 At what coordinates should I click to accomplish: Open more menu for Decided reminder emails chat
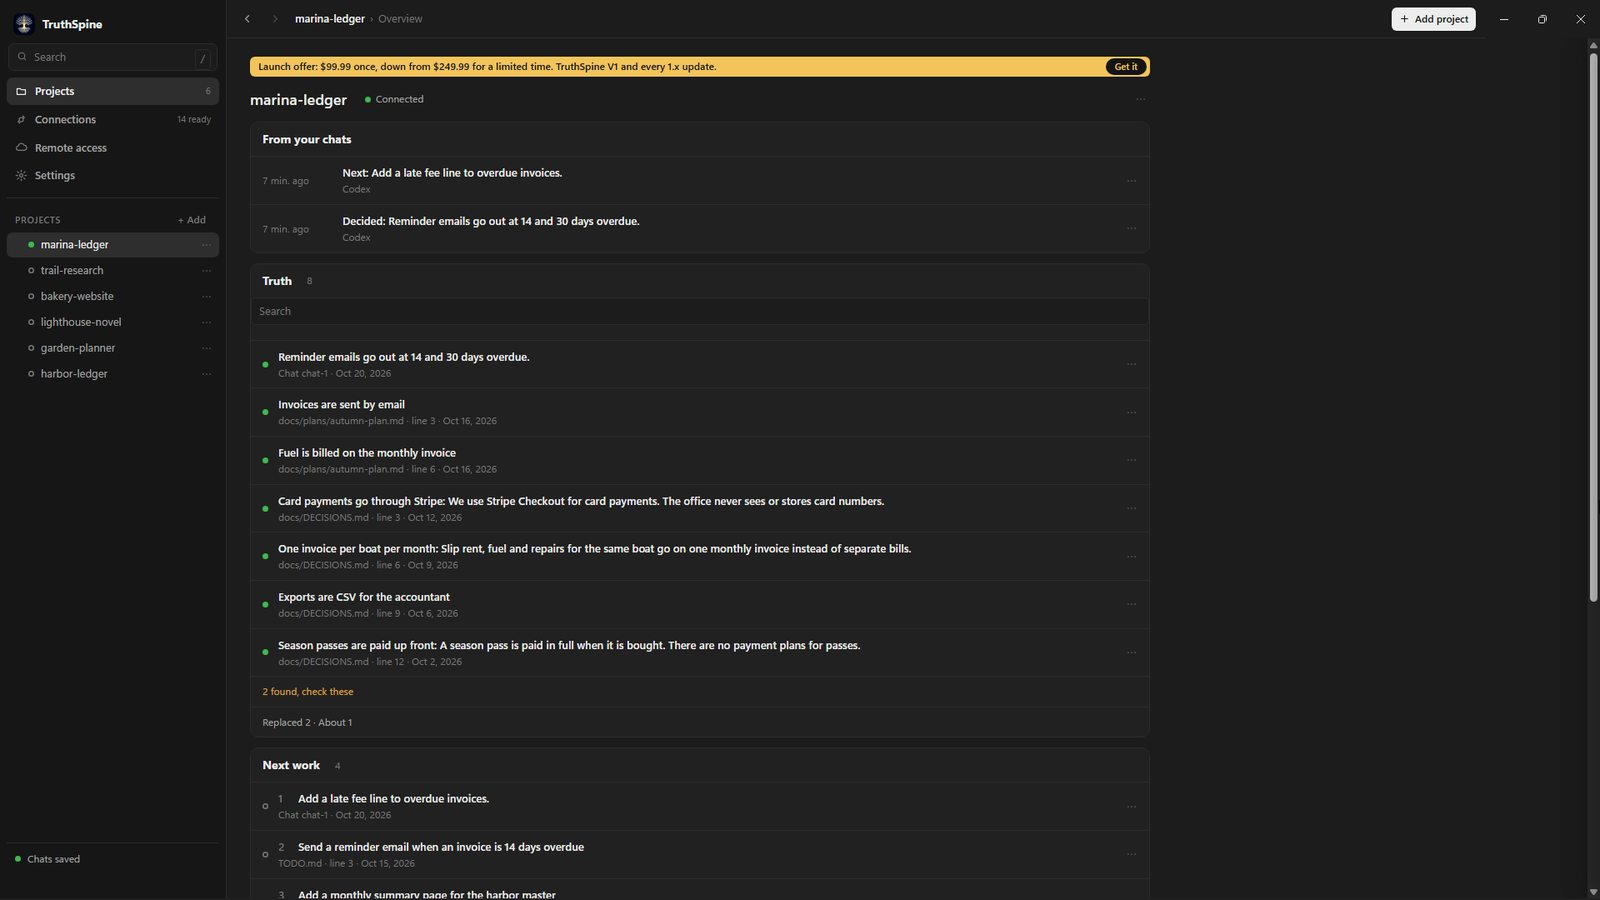coord(1131,229)
